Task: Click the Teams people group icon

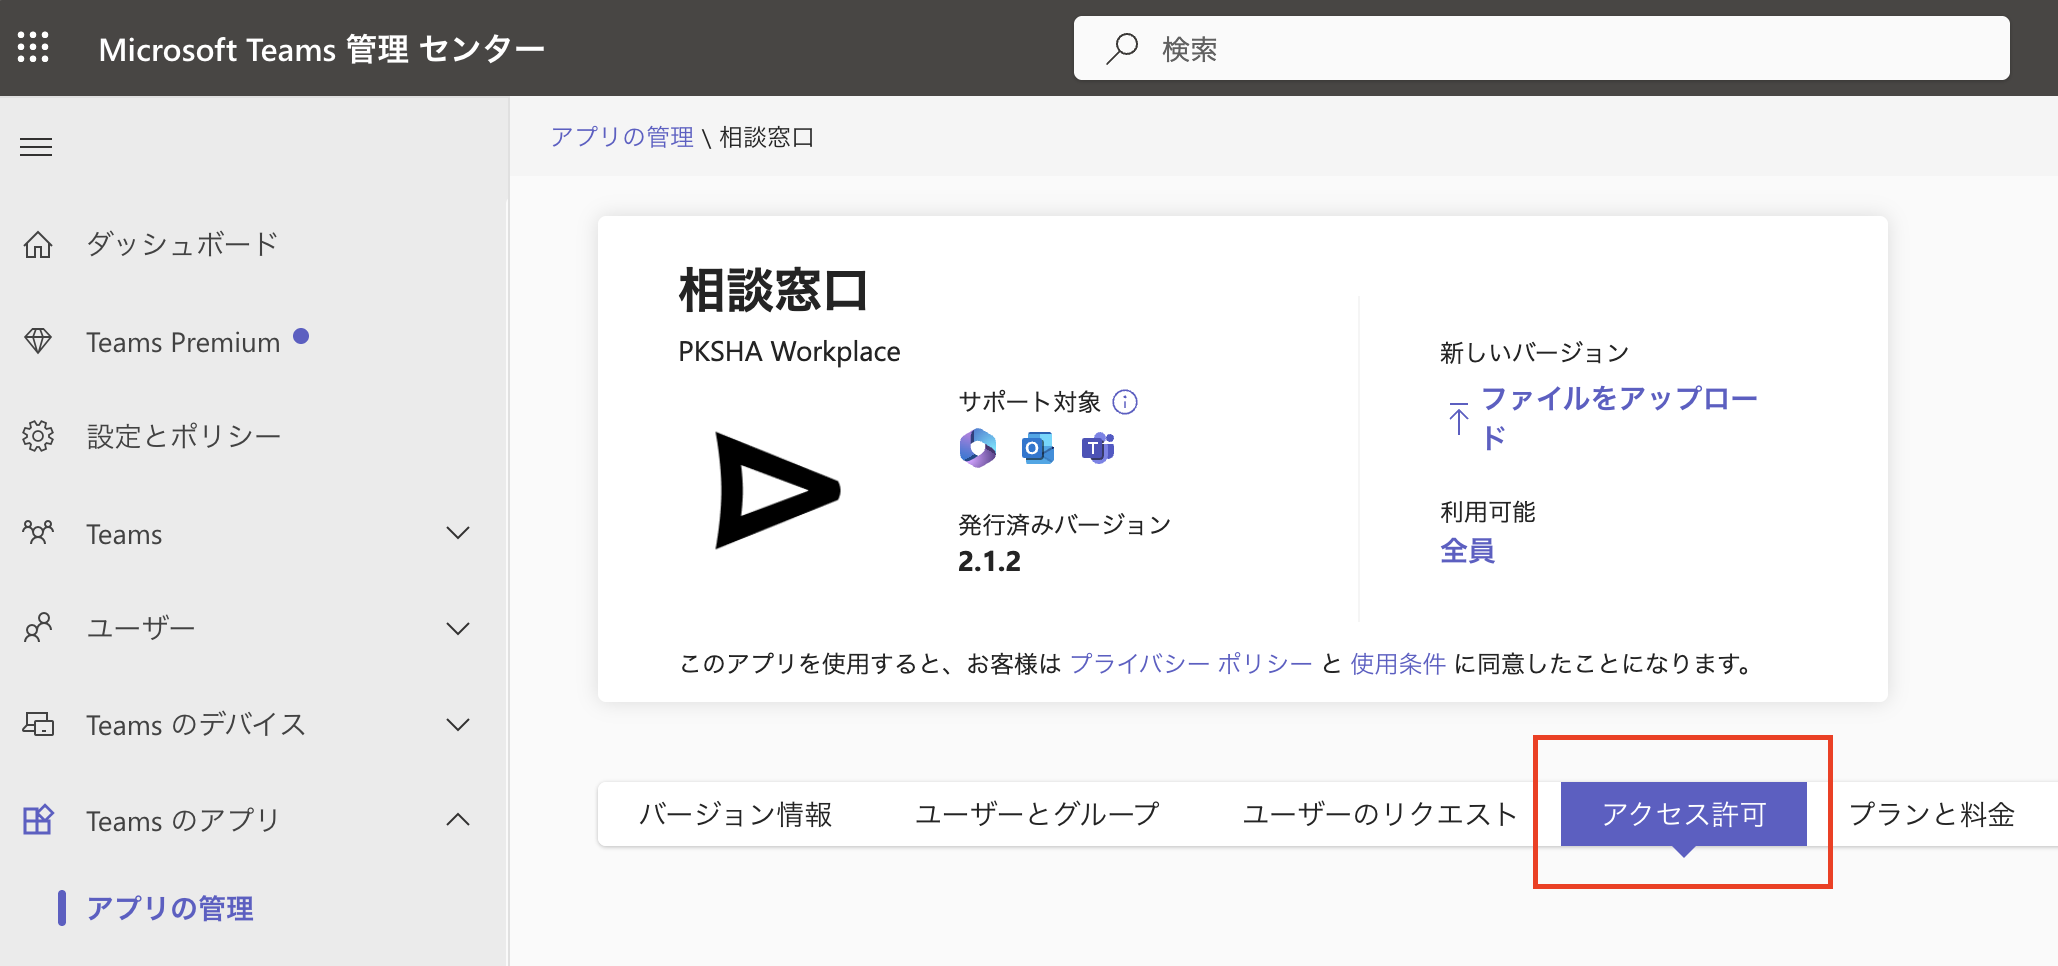Action: pos(38,532)
